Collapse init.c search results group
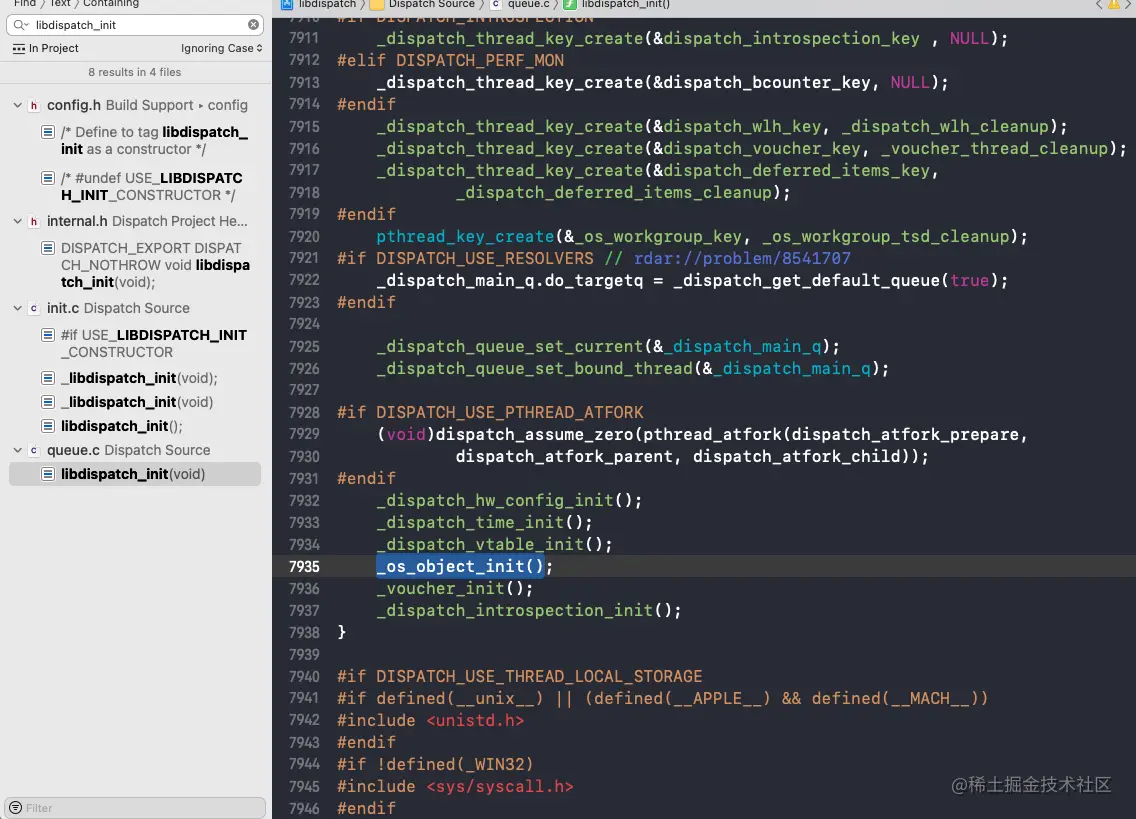 click(17, 308)
